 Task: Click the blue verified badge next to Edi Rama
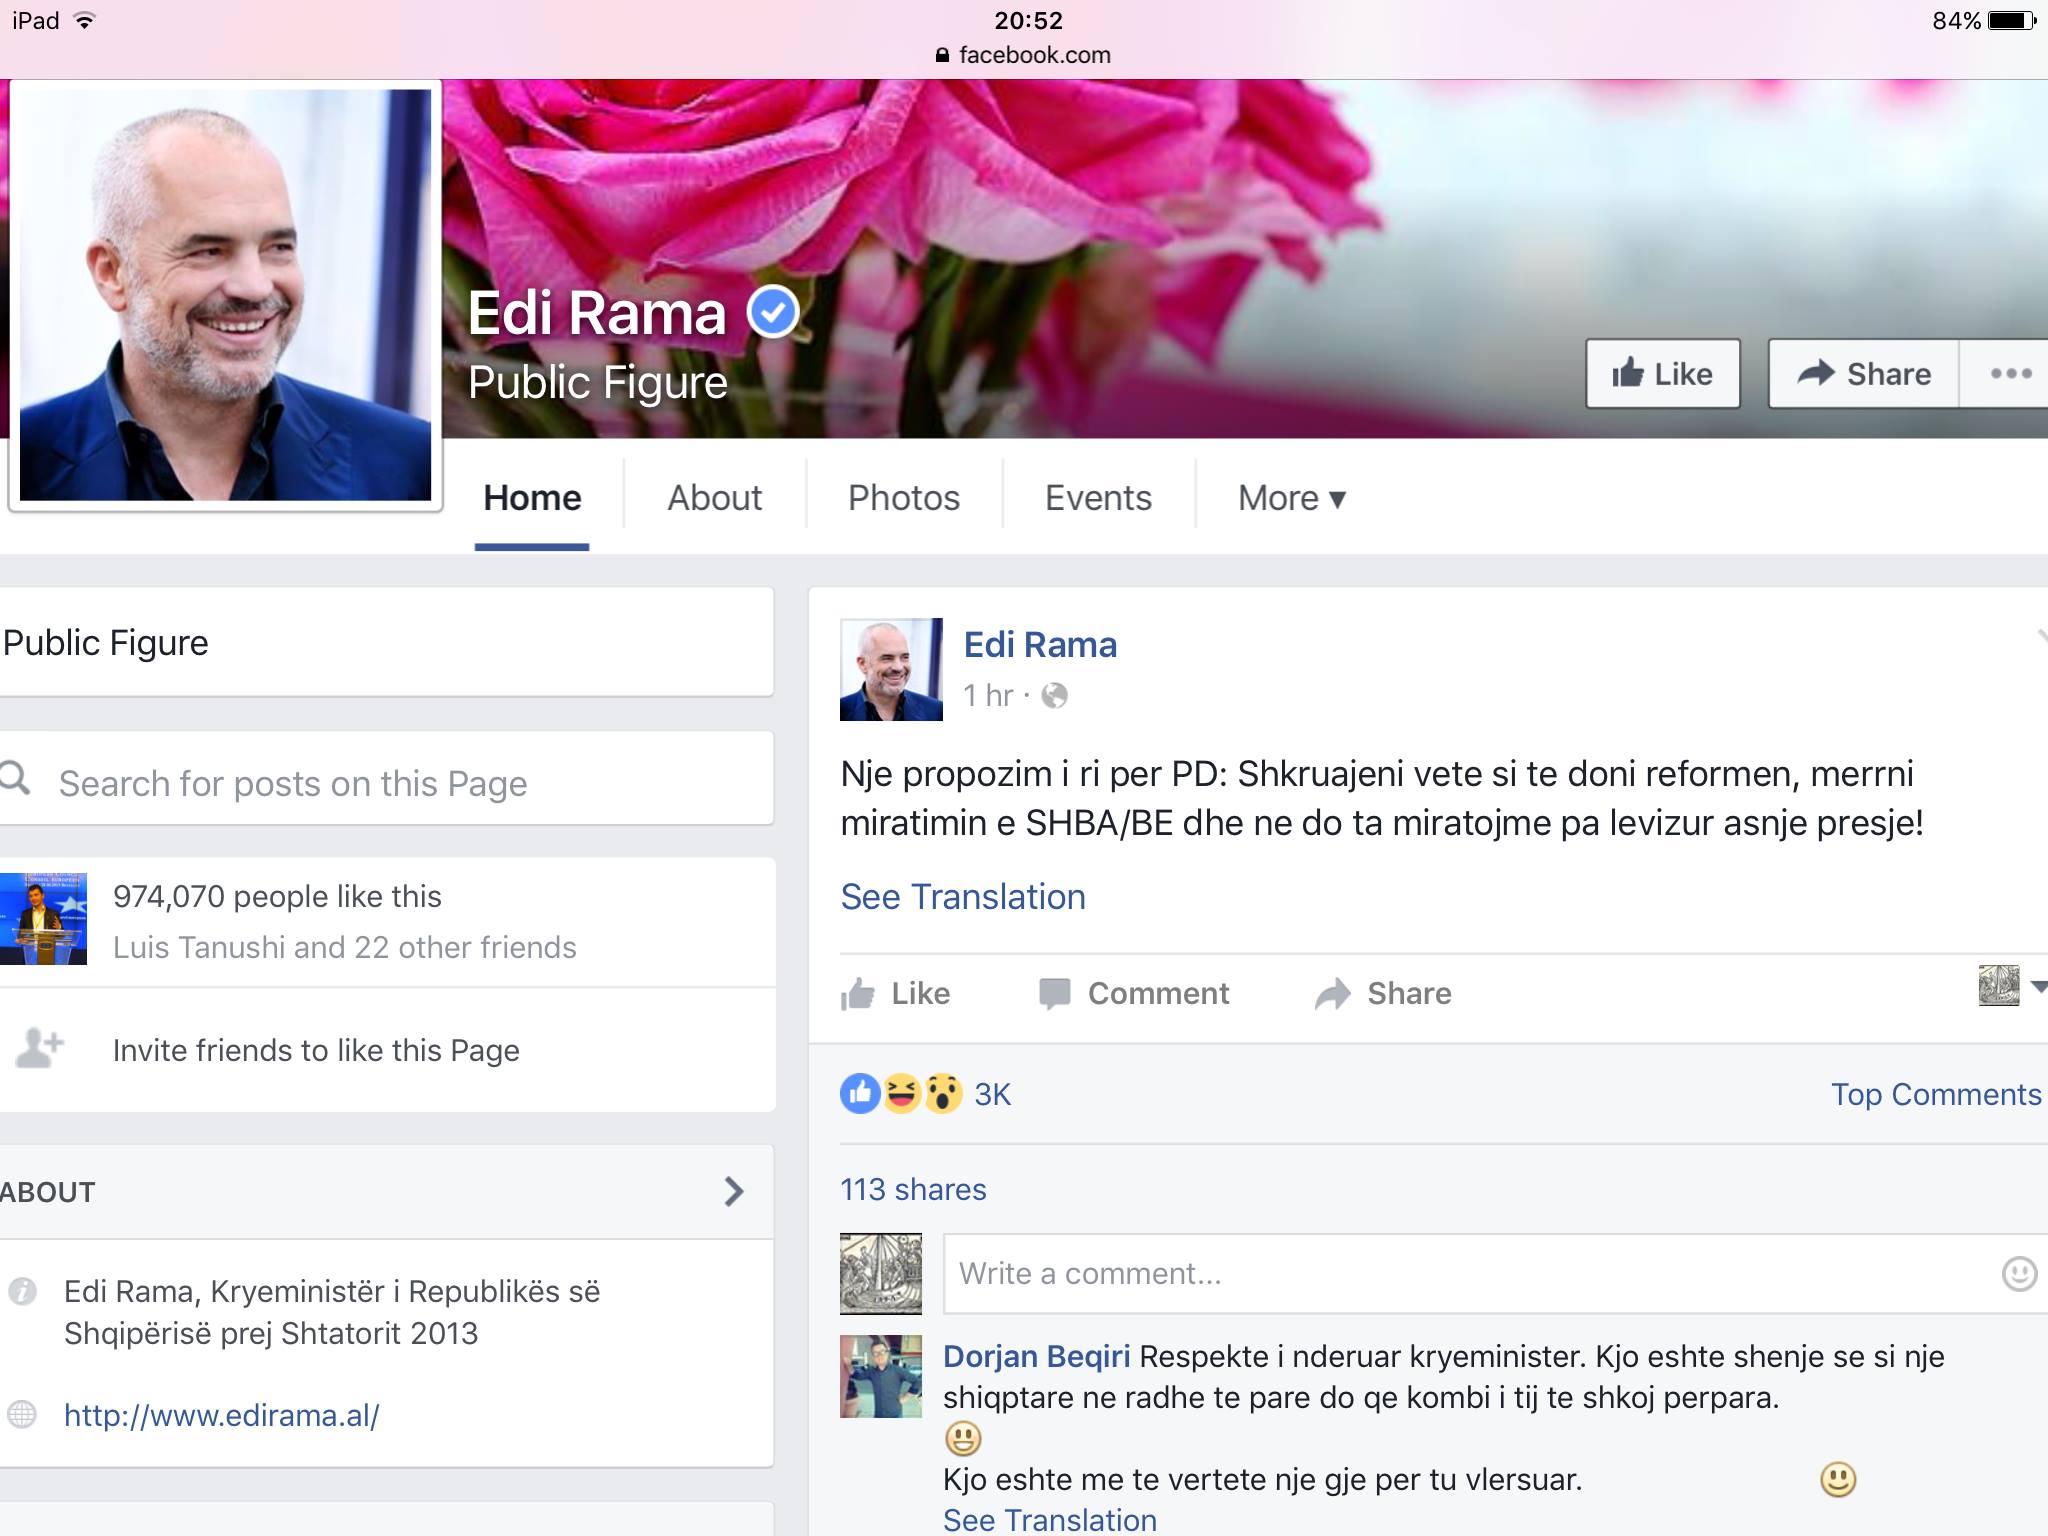coord(773,312)
